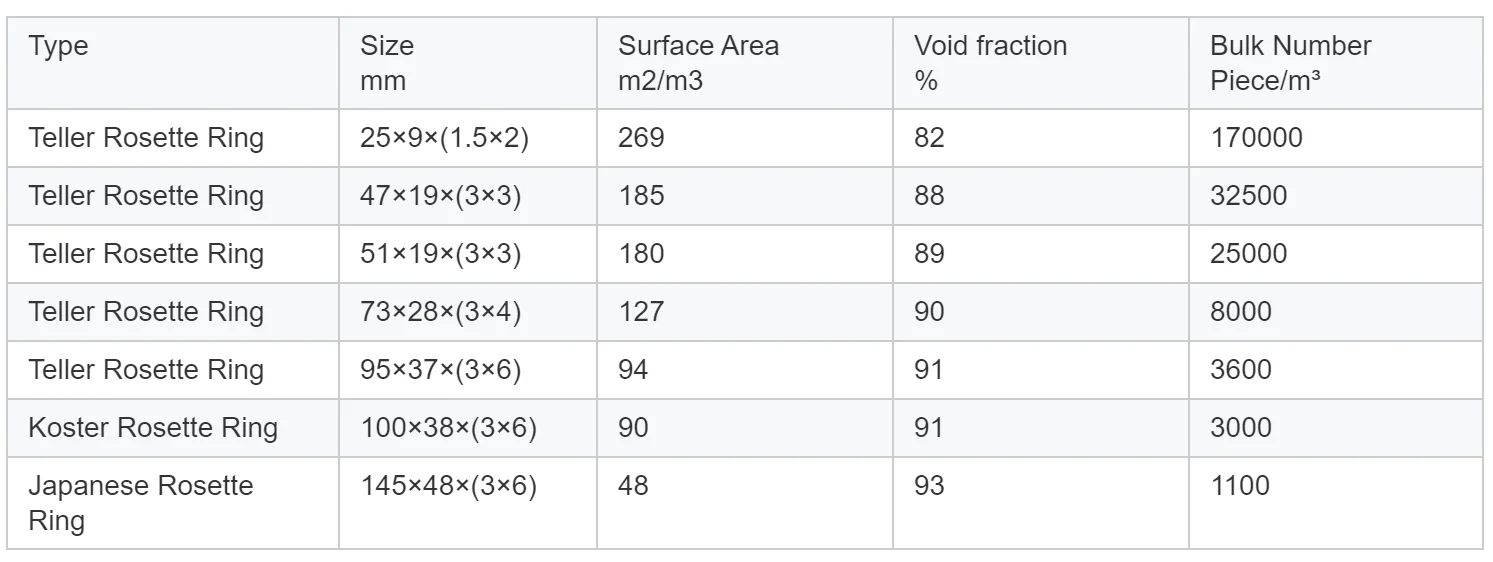This screenshot has height=562, width=1493.
Task: Select the bulk number value 170000
Action: click(1256, 138)
